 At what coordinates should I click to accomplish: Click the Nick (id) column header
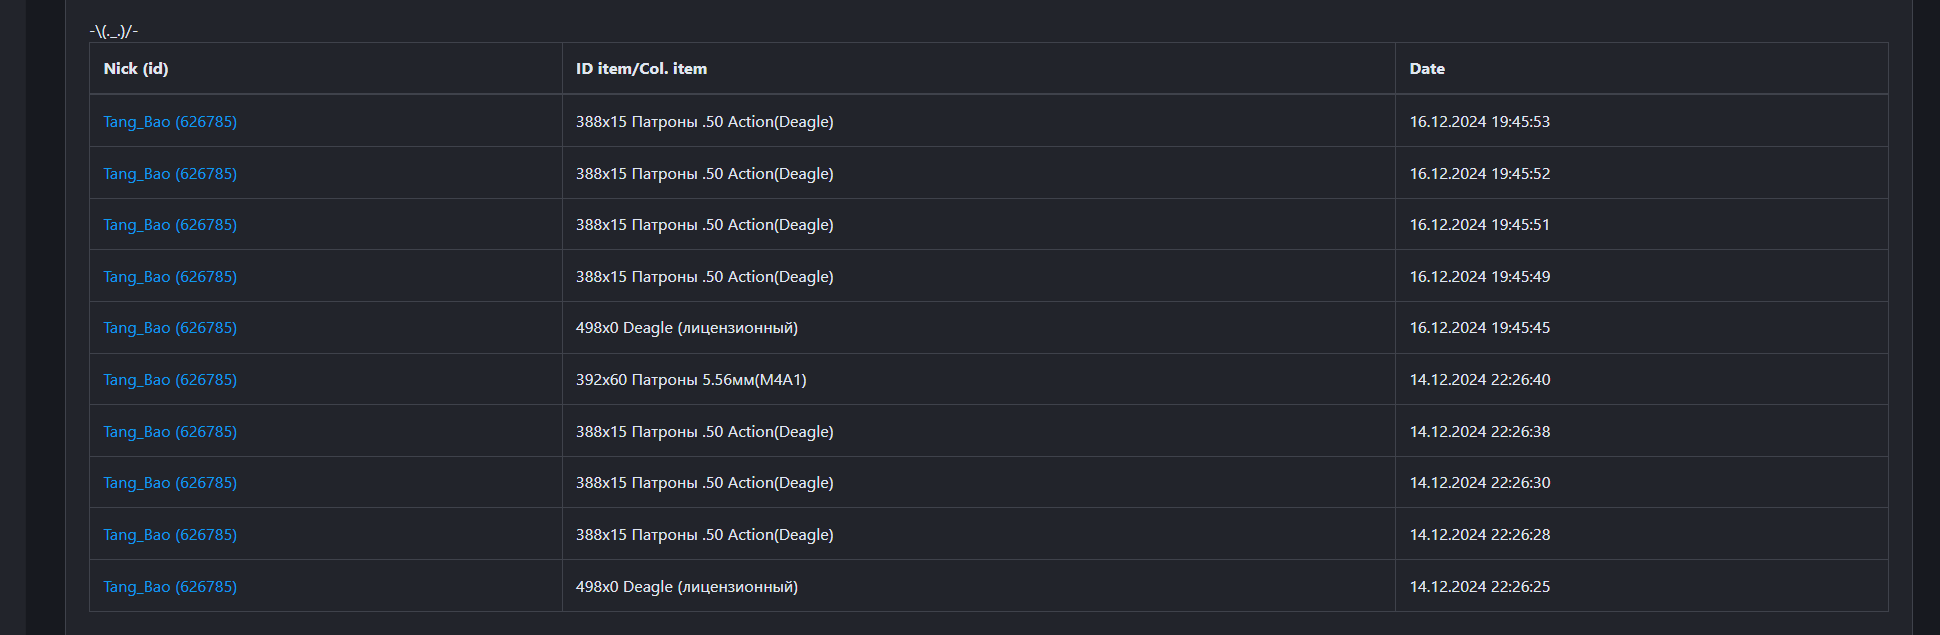coord(136,69)
